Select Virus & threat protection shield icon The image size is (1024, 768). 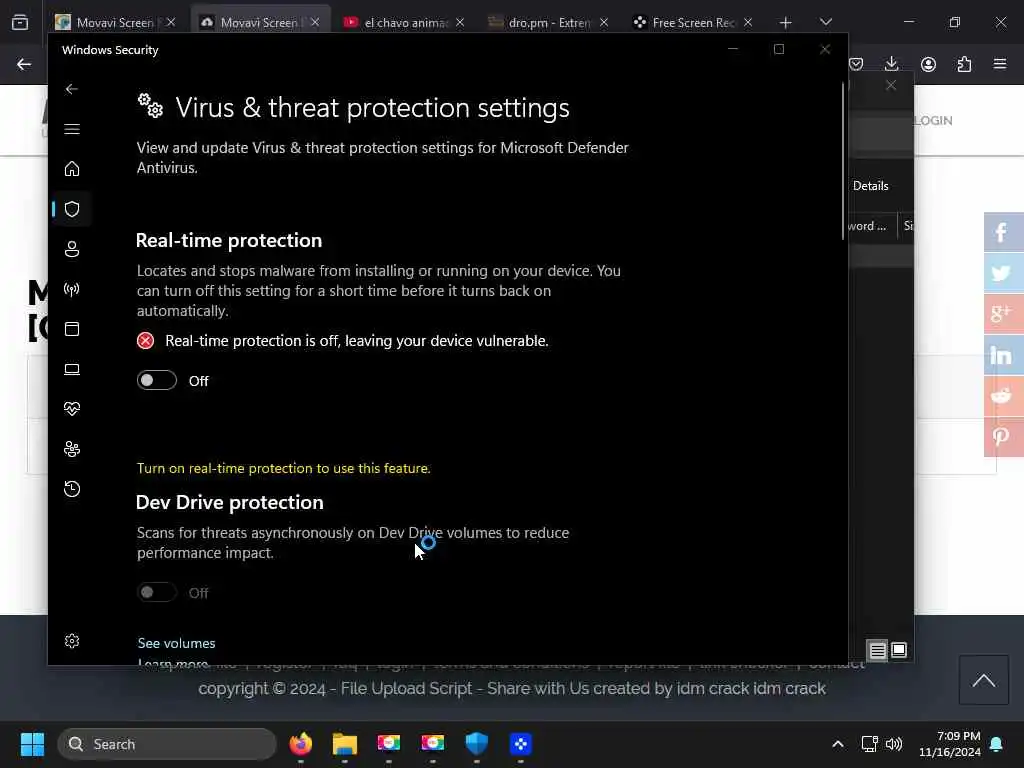[x=72, y=209]
